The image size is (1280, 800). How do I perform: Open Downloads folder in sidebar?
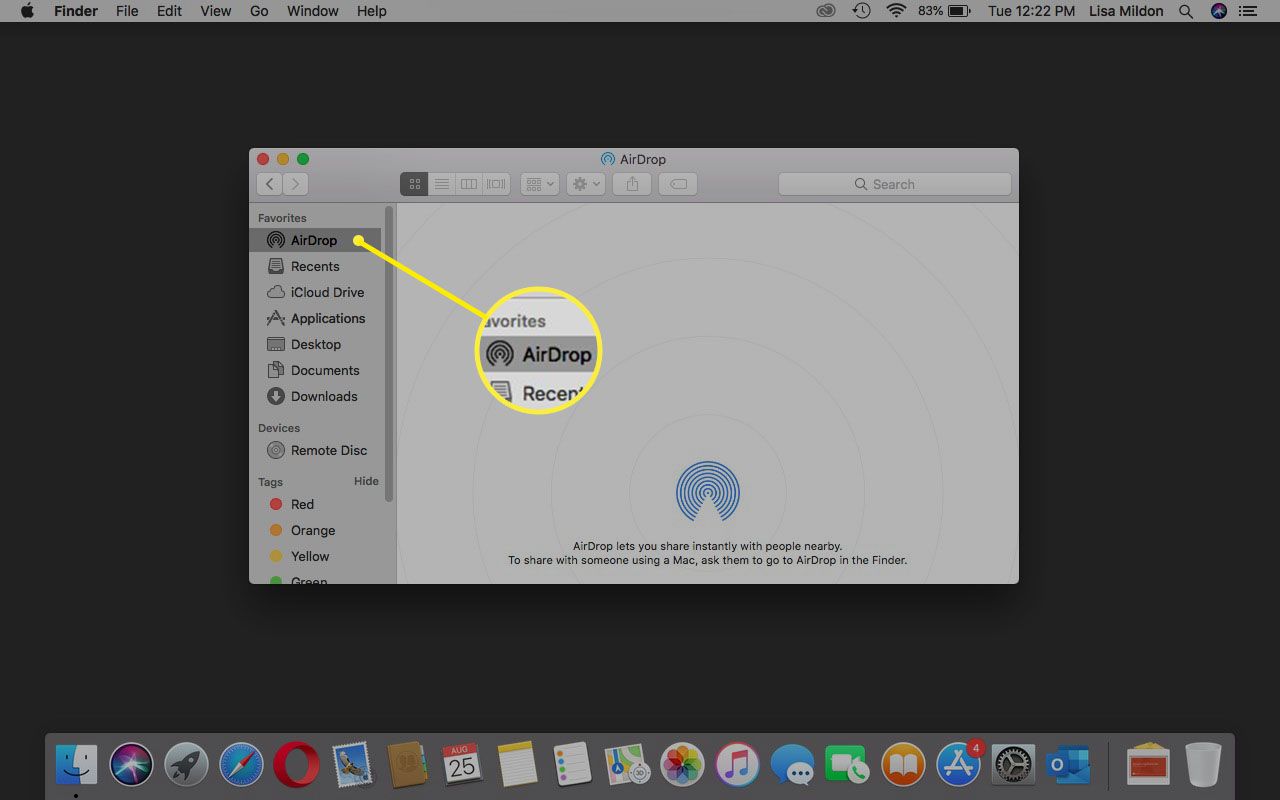point(315,396)
